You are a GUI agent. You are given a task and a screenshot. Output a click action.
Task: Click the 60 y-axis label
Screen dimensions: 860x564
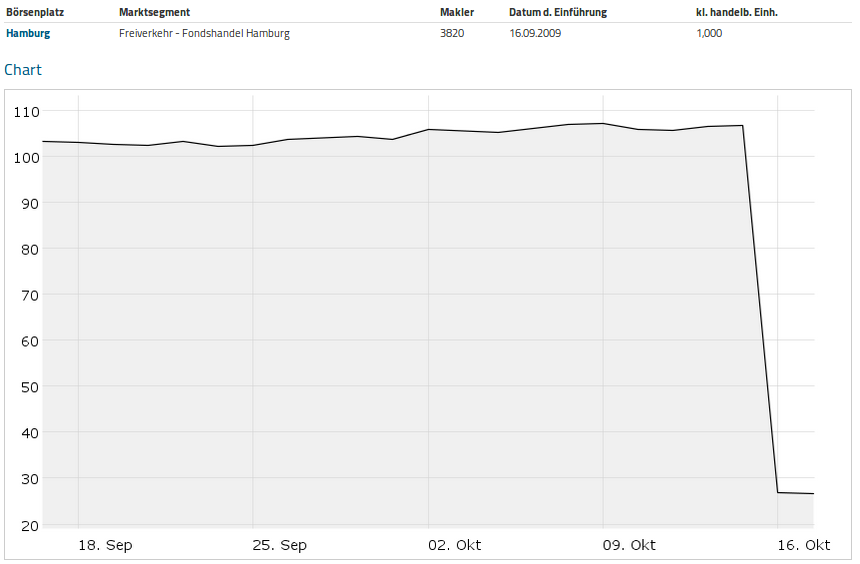point(30,341)
